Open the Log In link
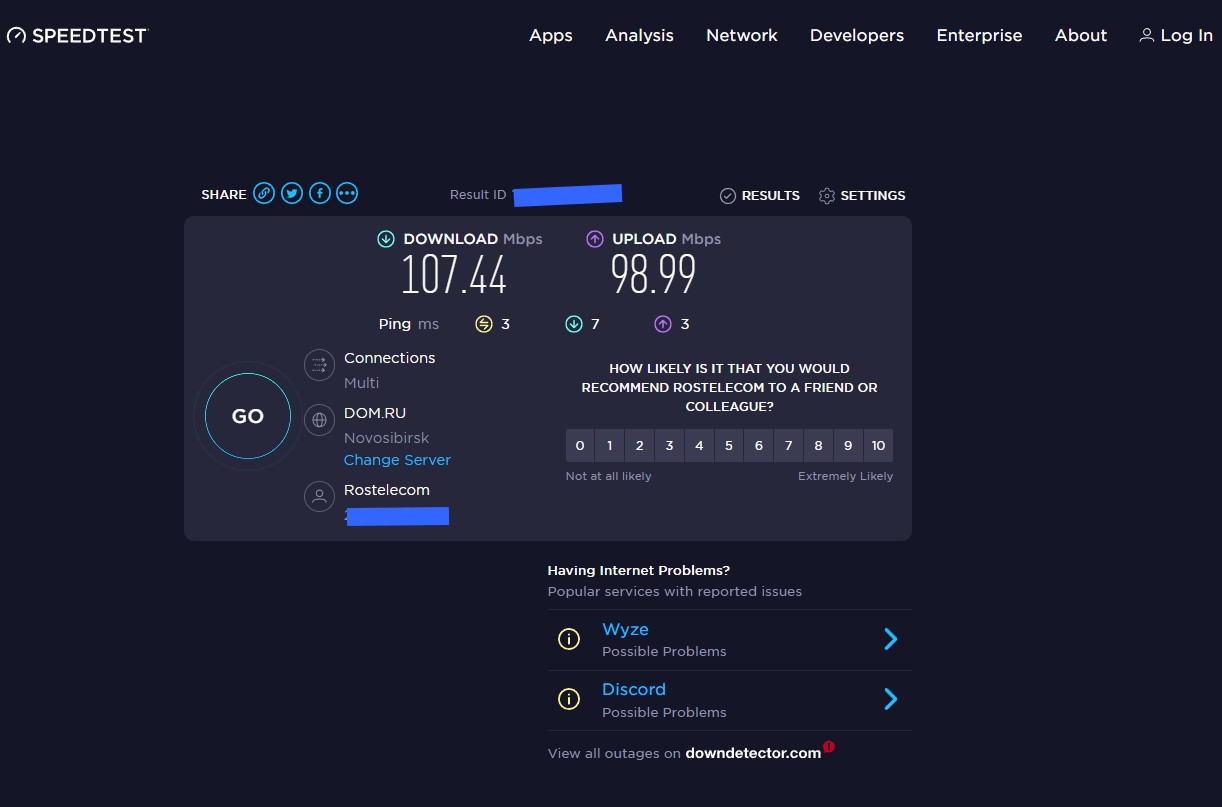 click(1187, 35)
